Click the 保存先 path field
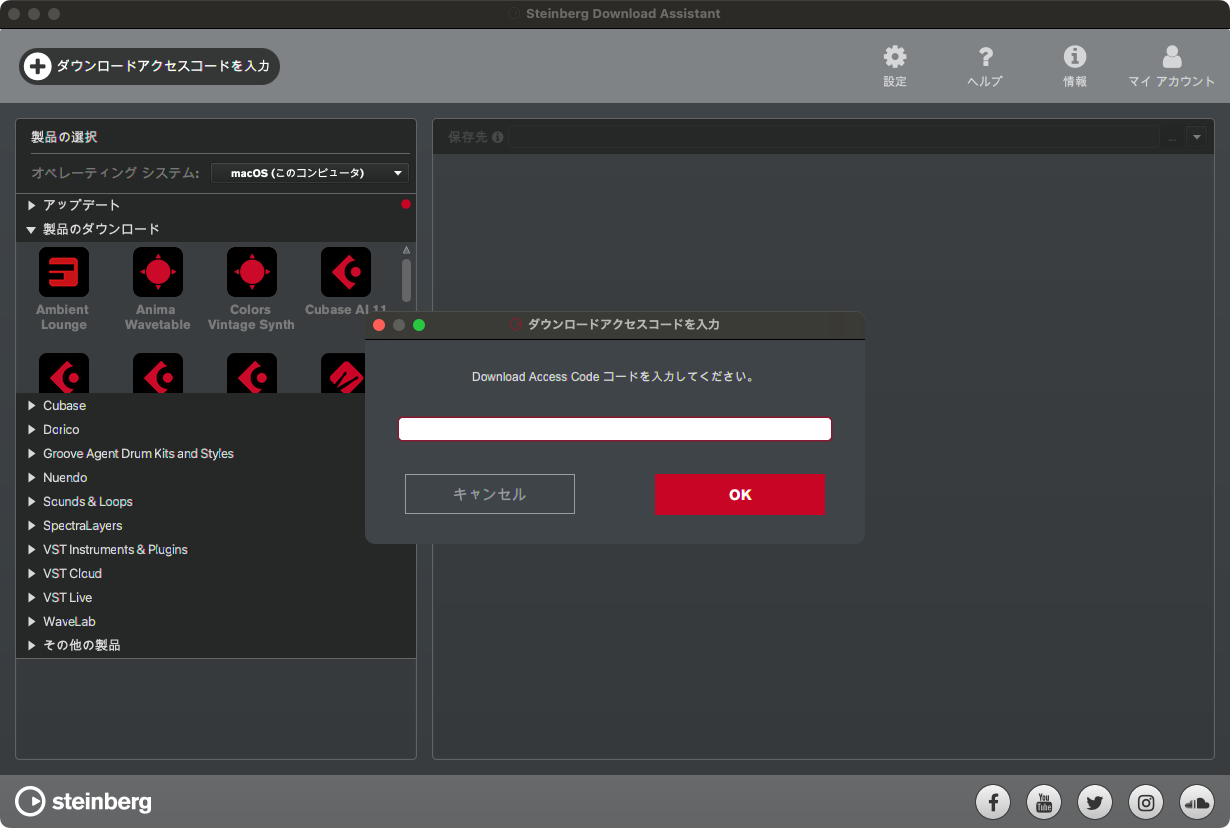 click(x=833, y=137)
